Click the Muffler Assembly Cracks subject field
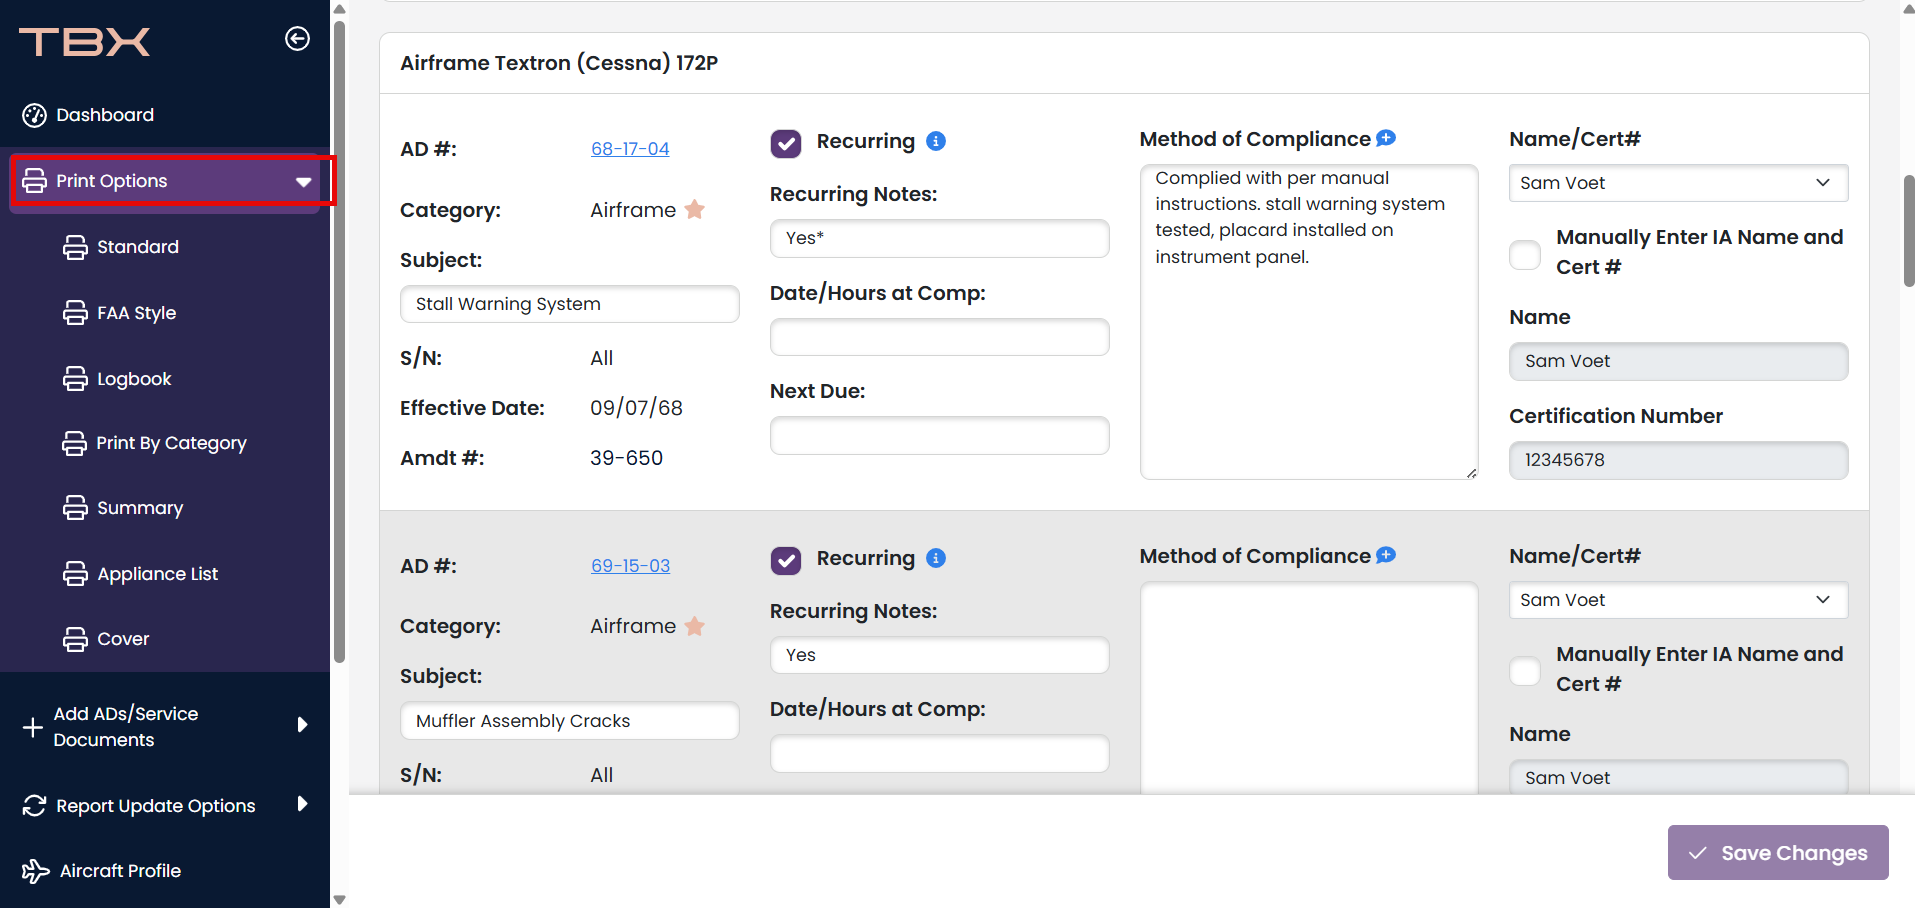Image resolution: width=1915 pixels, height=908 pixels. pos(569,721)
